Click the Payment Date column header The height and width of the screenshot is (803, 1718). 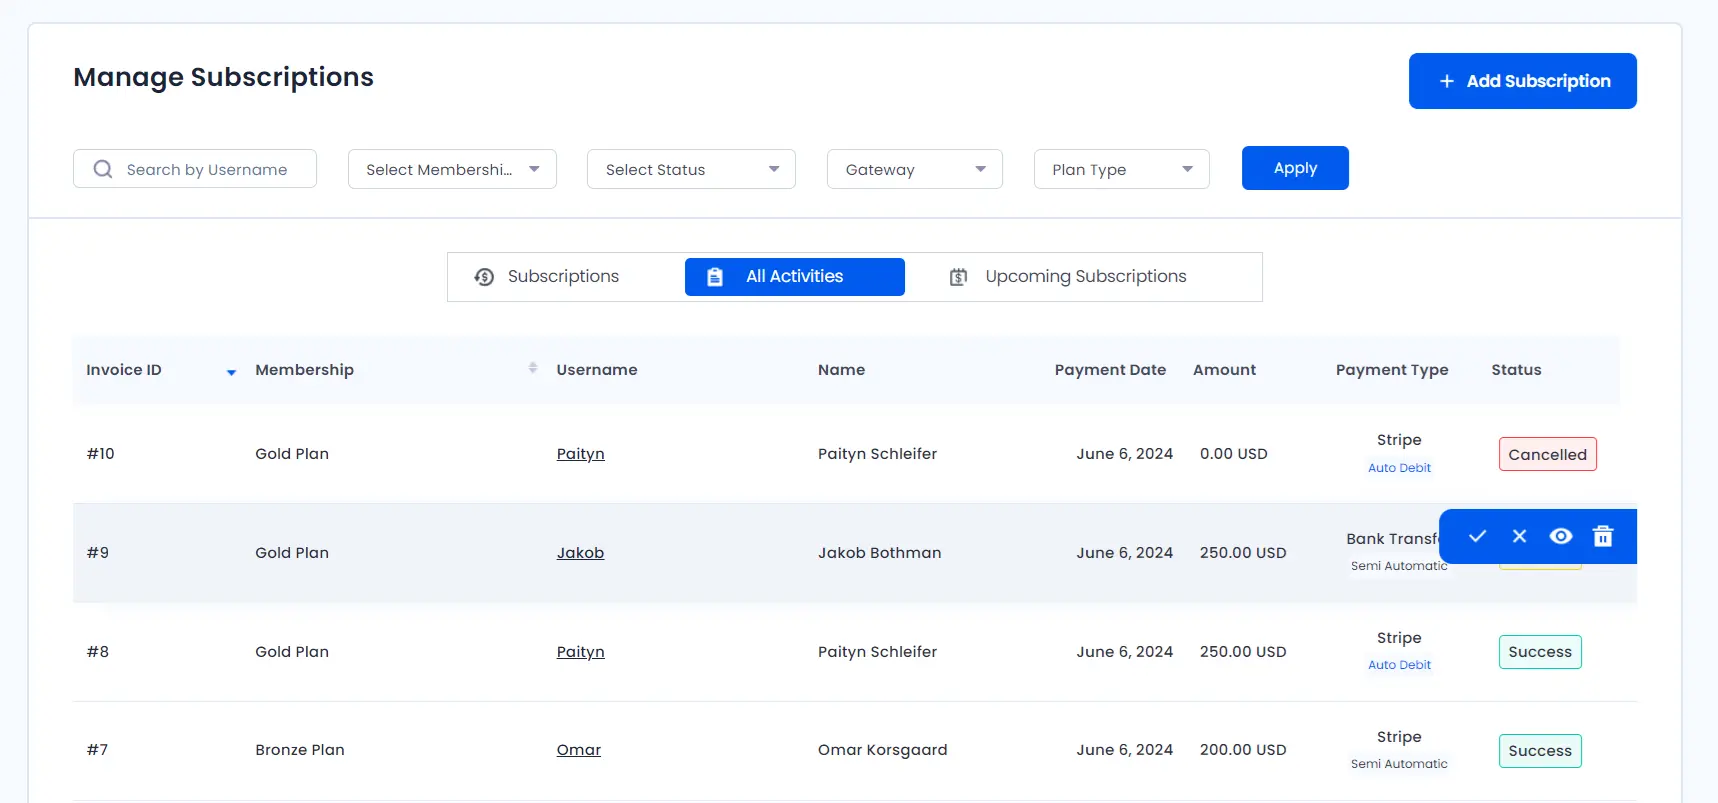(x=1110, y=370)
